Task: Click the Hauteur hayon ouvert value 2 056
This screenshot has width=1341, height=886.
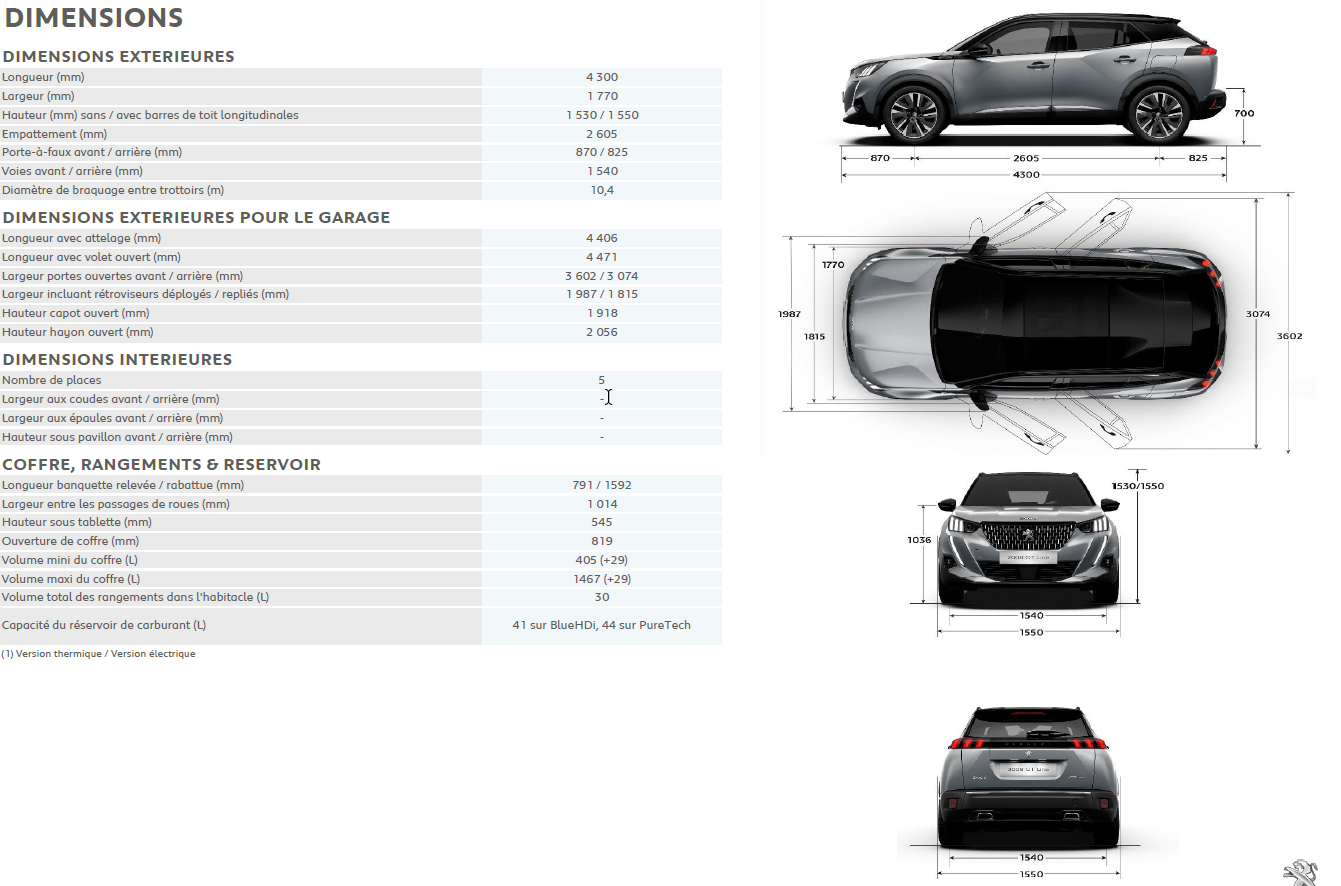Action: [601, 332]
